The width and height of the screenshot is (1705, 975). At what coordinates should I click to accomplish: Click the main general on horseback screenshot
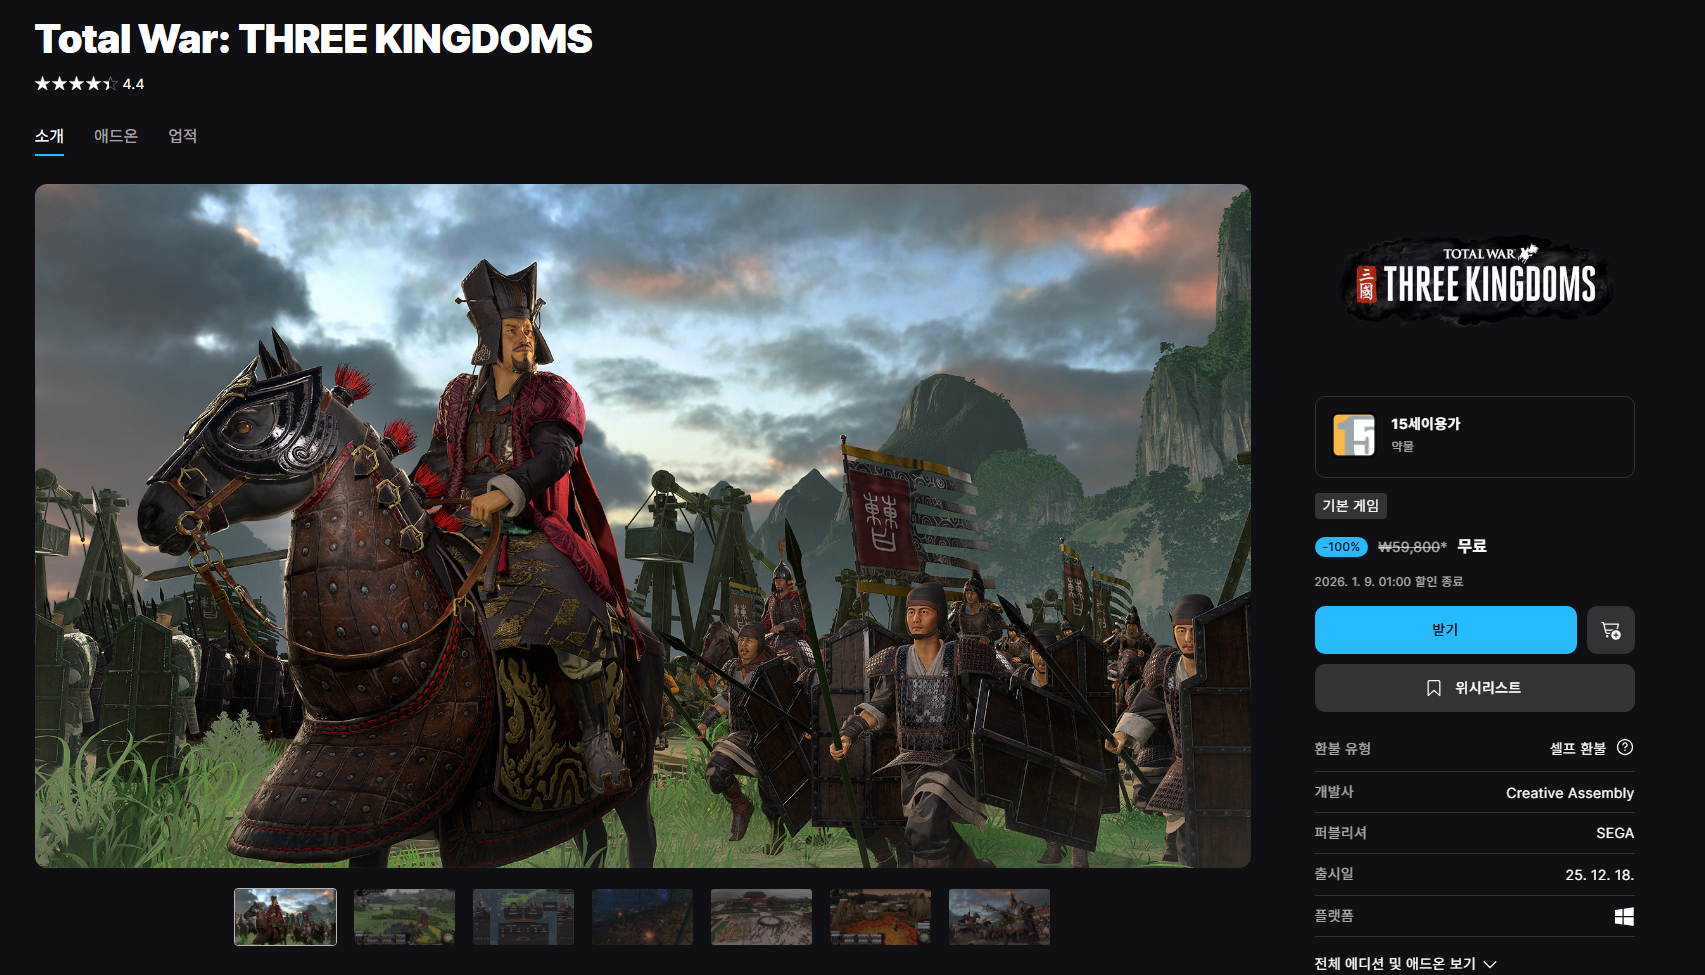point(643,526)
